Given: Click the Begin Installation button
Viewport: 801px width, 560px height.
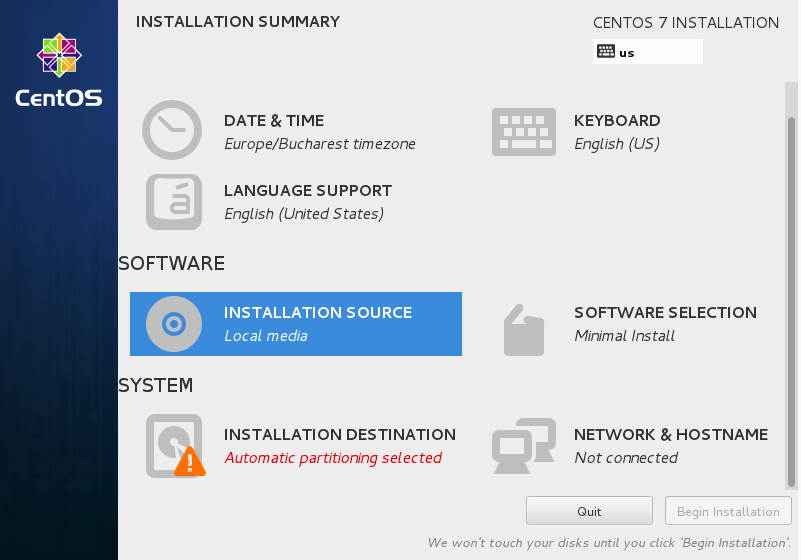Looking at the screenshot, I should [728, 511].
